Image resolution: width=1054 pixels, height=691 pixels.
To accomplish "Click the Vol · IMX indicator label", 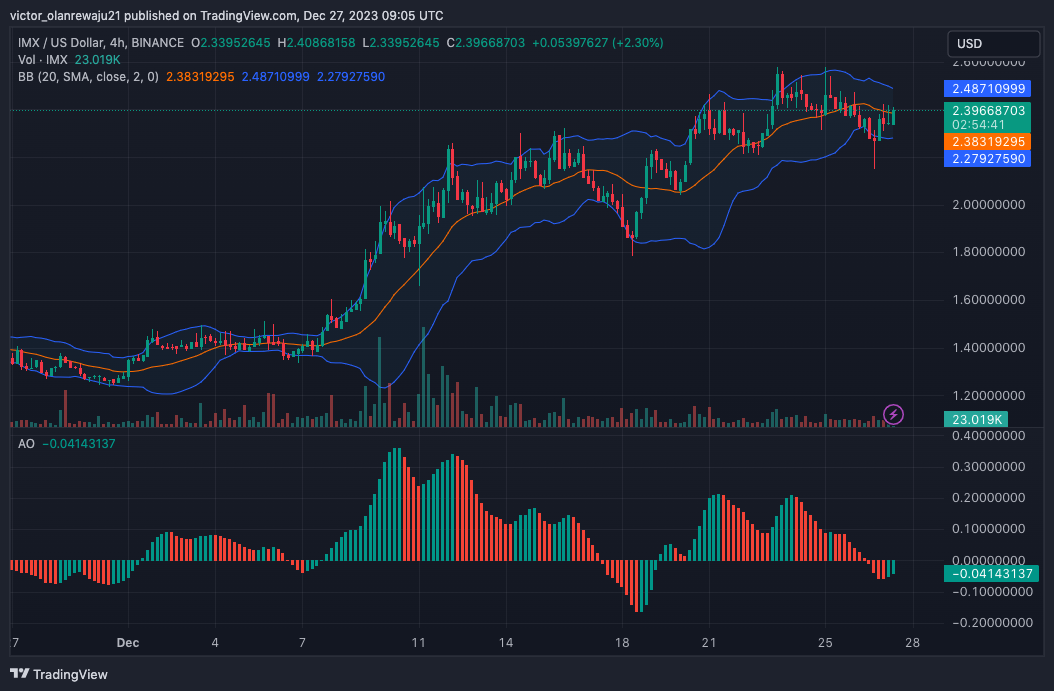I will pyautogui.click(x=42, y=60).
